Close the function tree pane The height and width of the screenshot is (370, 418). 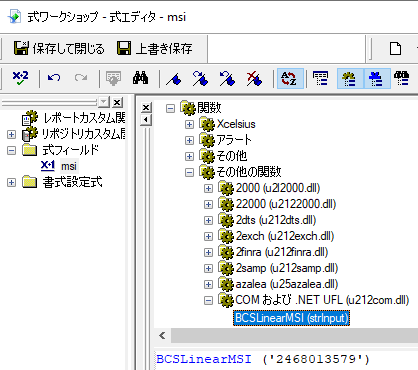[x=146, y=108]
